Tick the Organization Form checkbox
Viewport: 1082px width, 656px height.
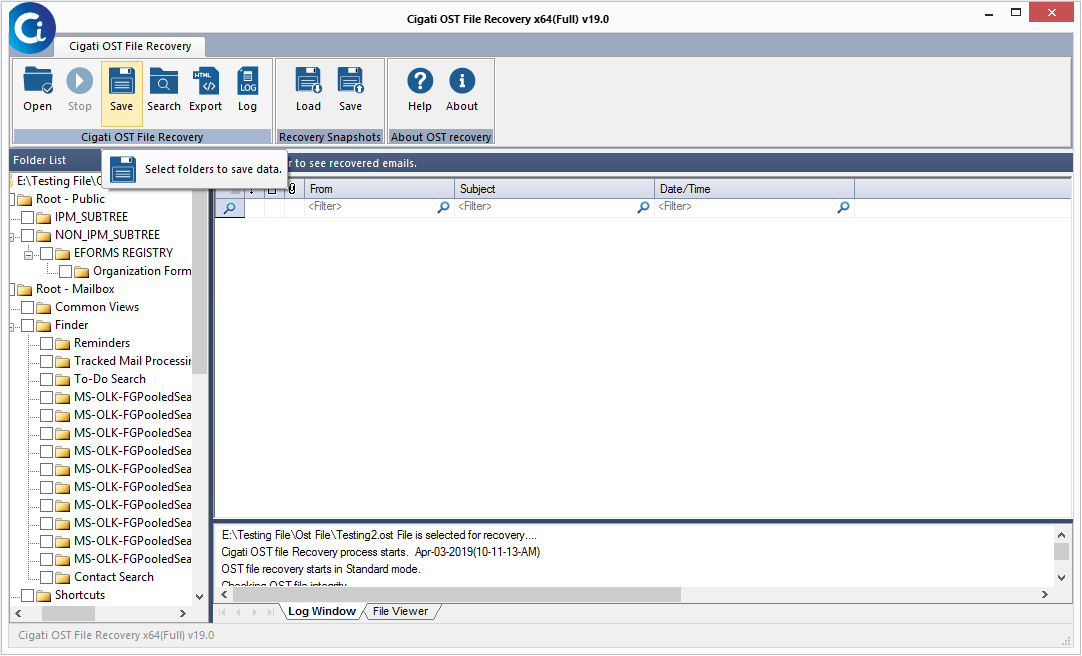pos(66,271)
